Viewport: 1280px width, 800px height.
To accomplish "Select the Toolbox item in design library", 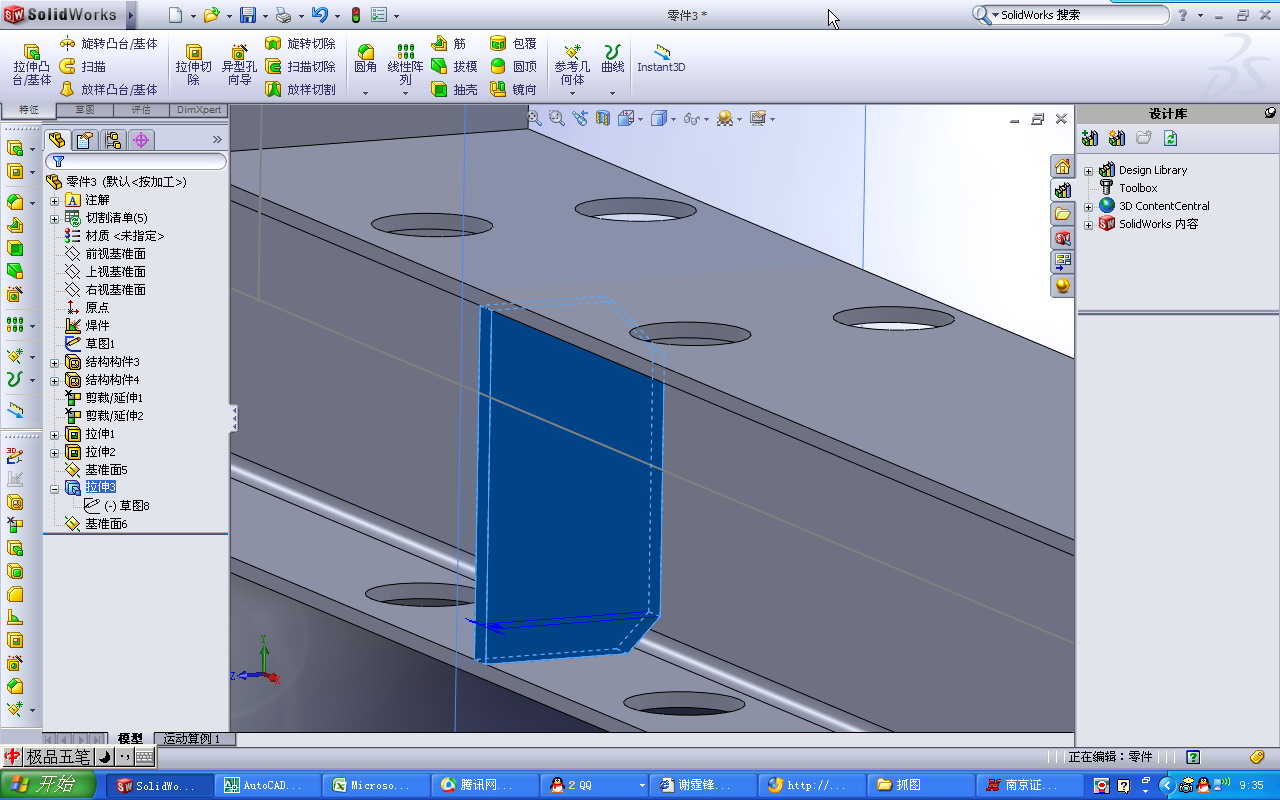I will (x=1138, y=188).
